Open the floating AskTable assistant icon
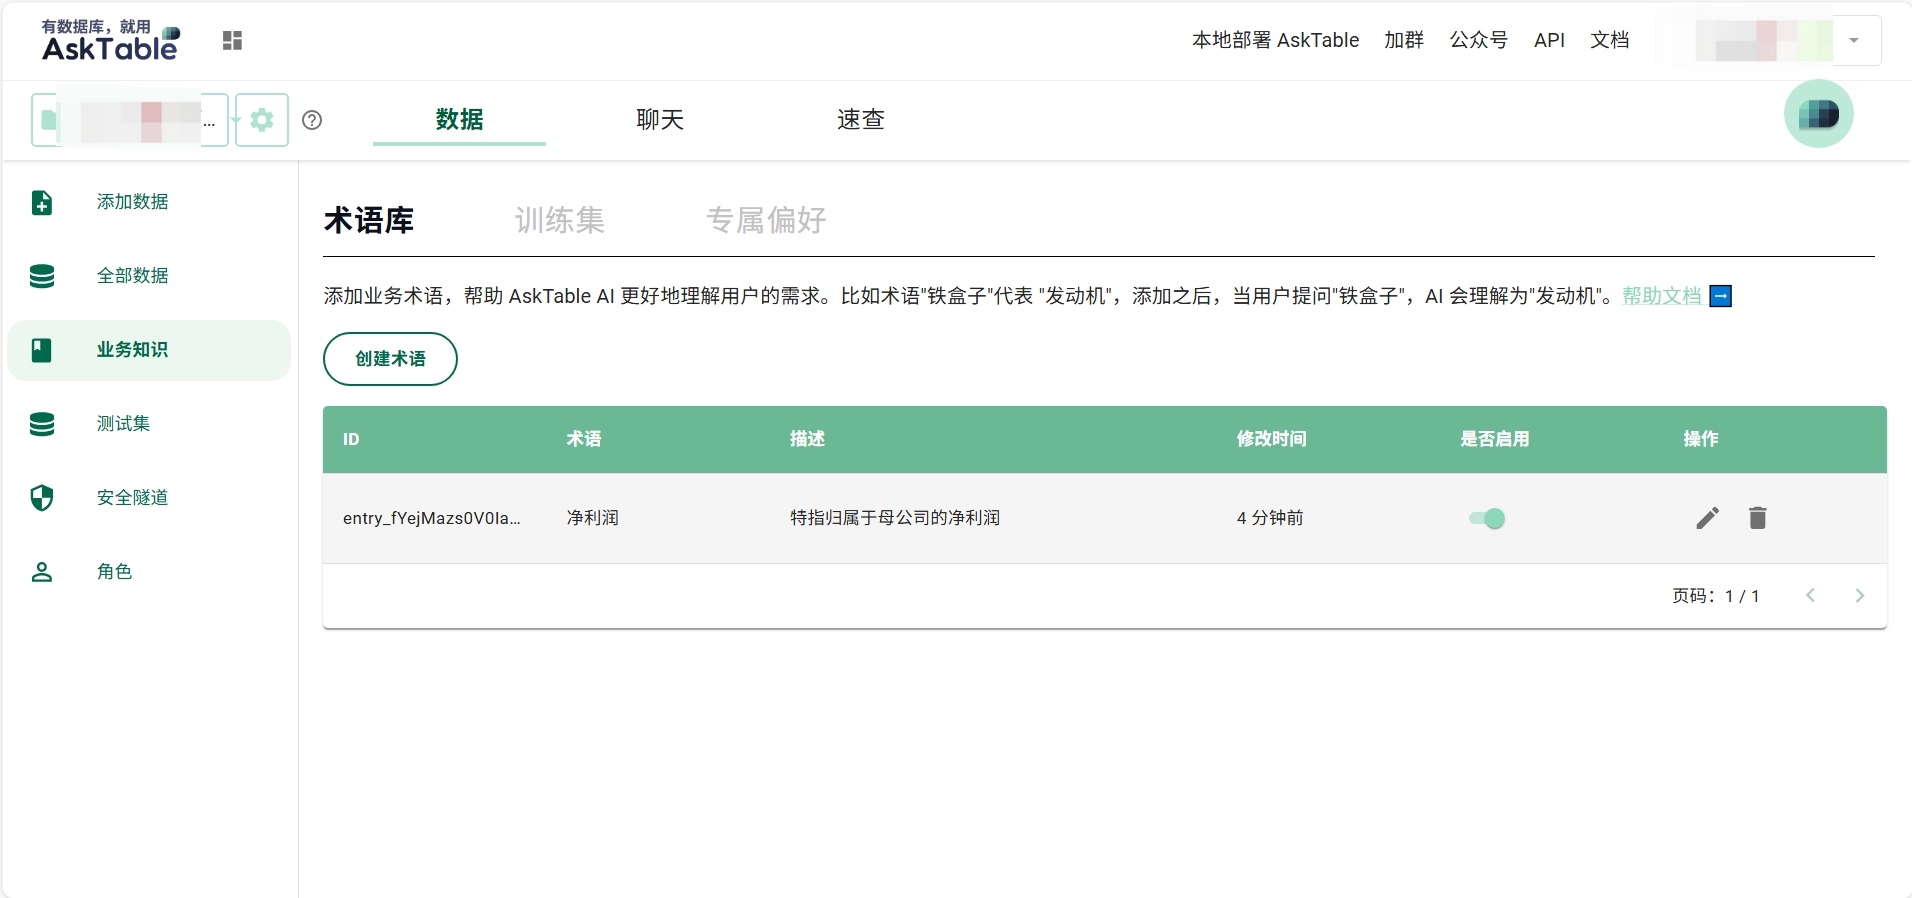Screen dimensions: 1912x898 click(1818, 114)
